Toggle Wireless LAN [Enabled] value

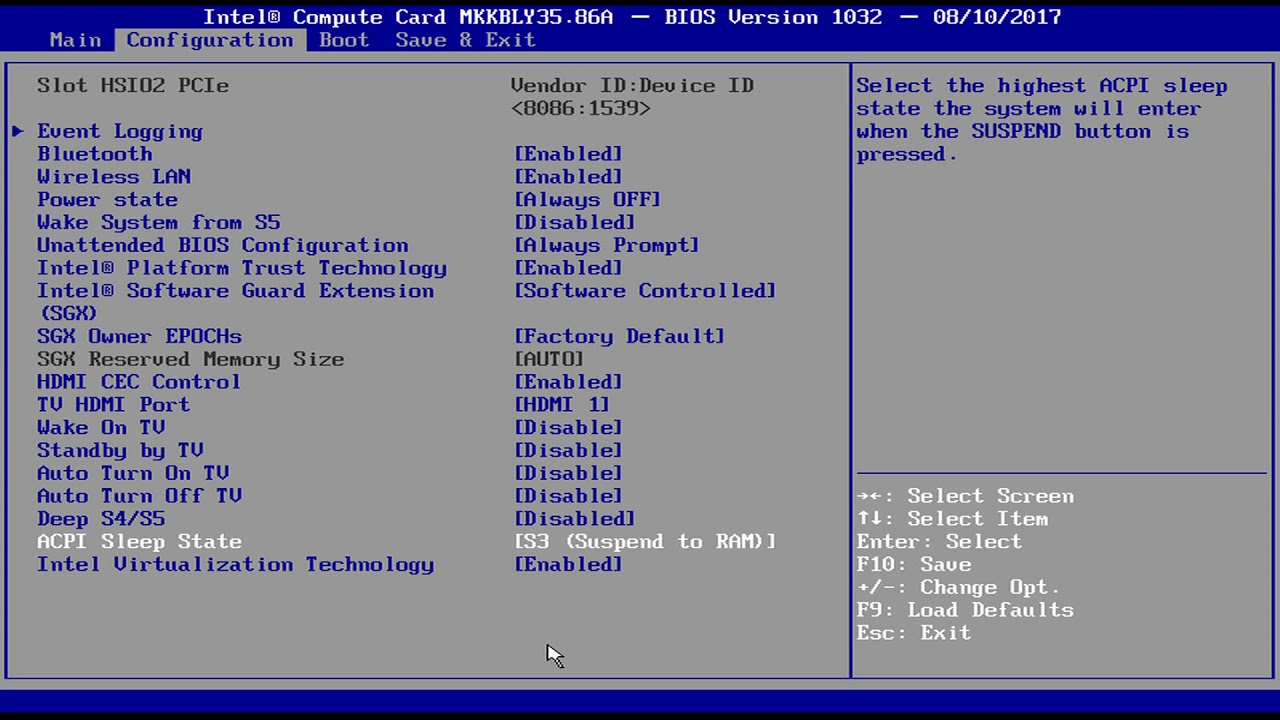click(x=568, y=177)
